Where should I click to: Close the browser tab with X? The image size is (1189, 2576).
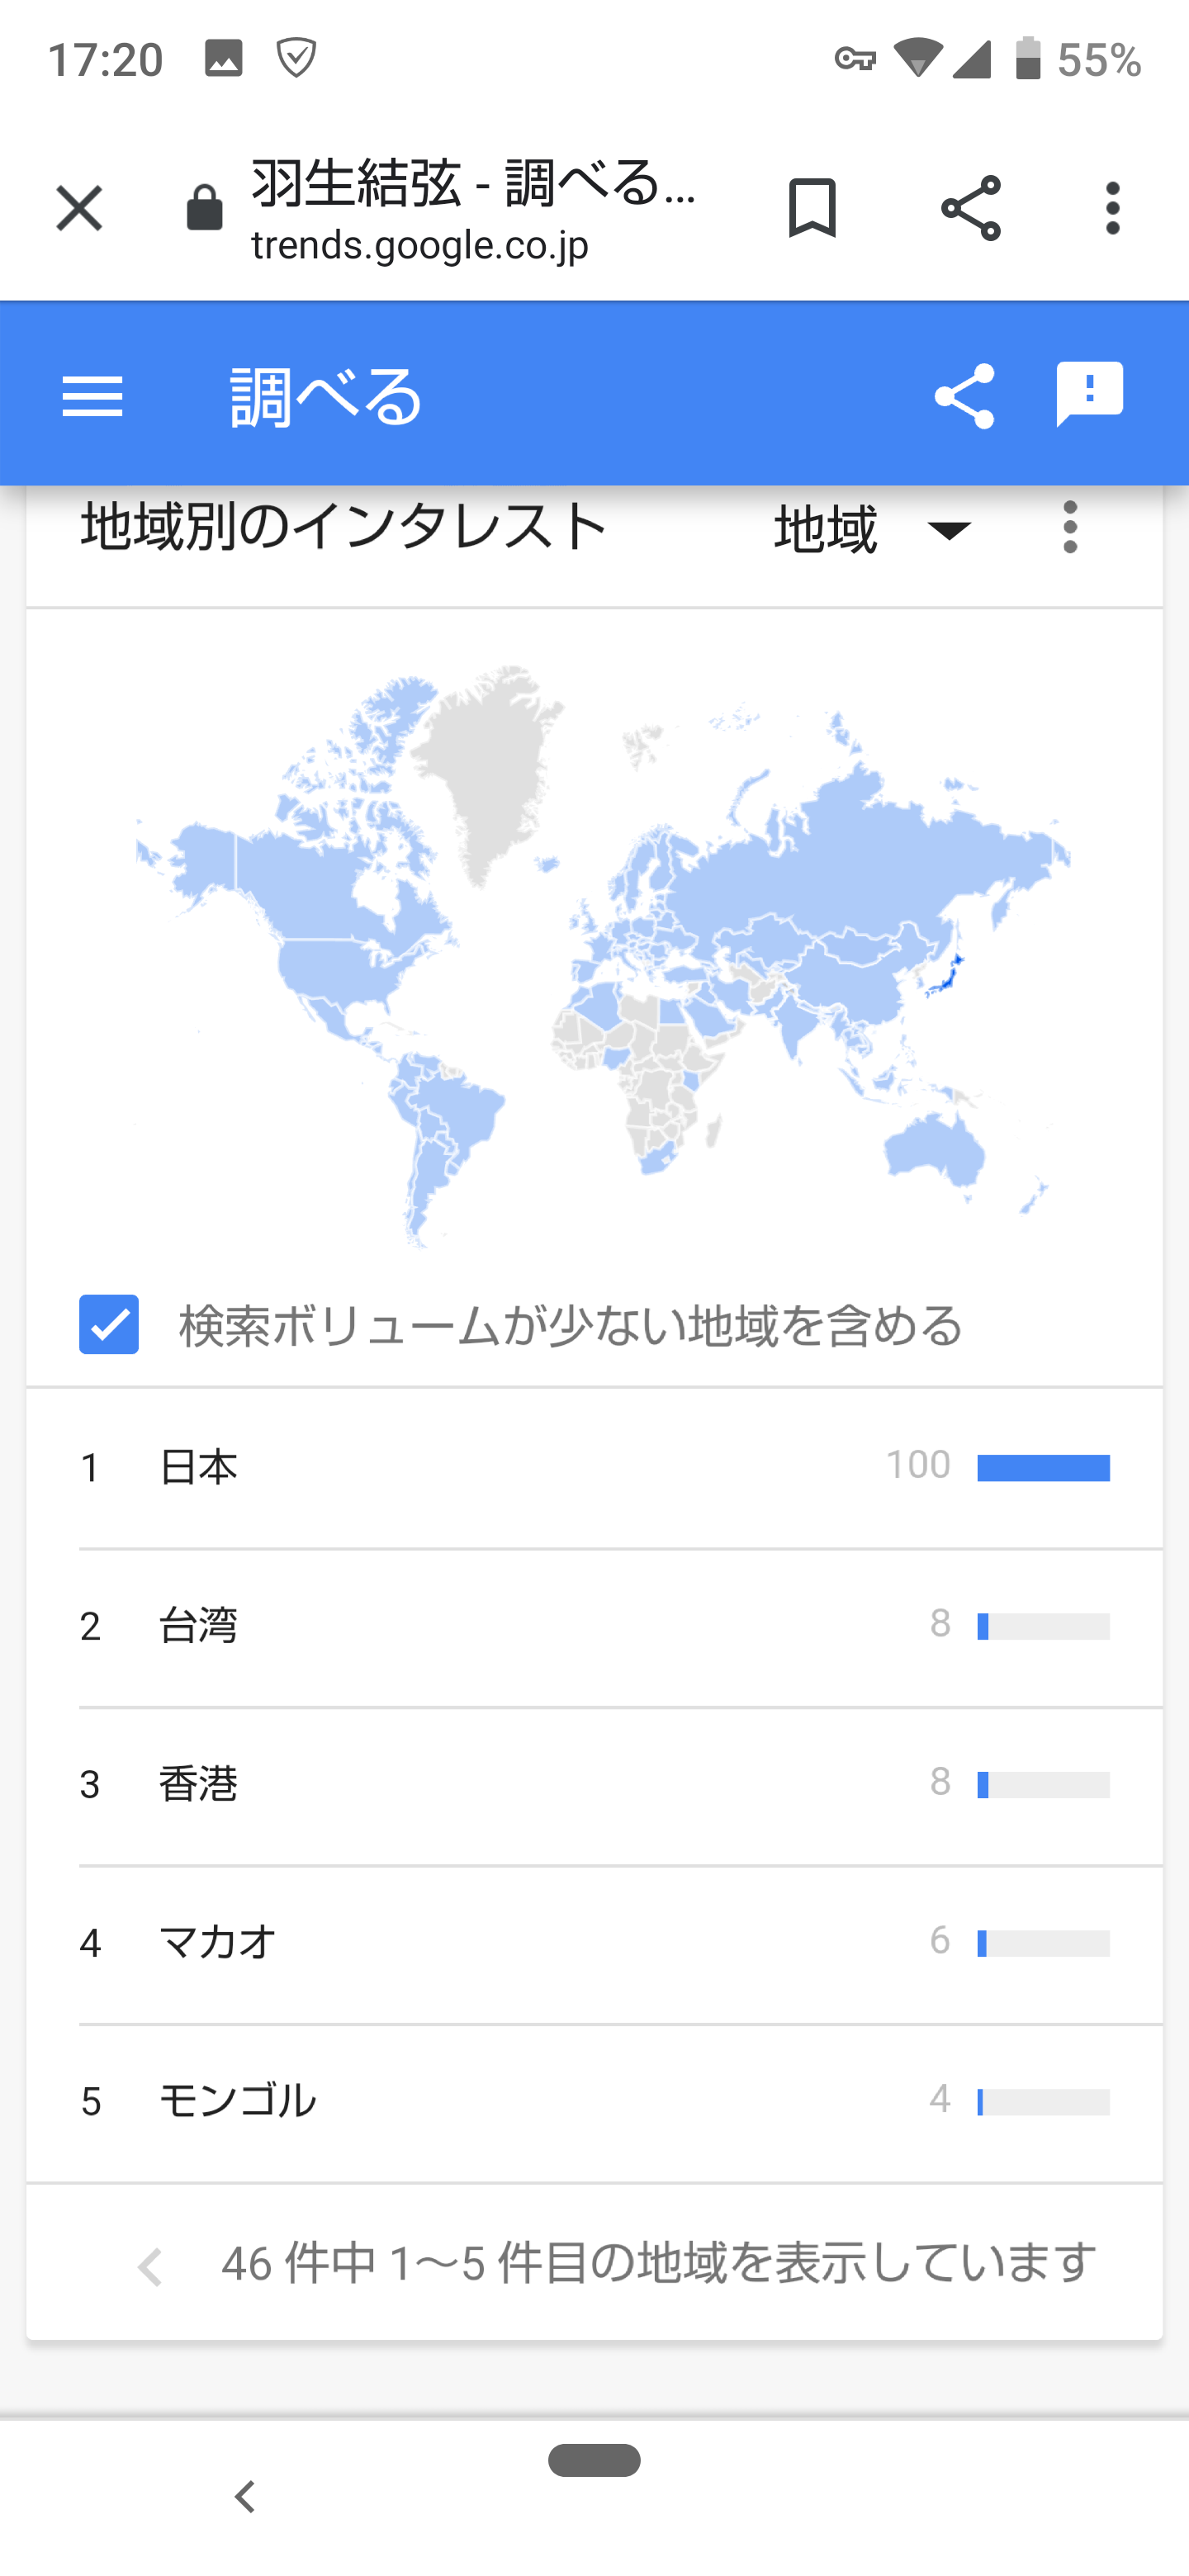click(x=78, y=208)
